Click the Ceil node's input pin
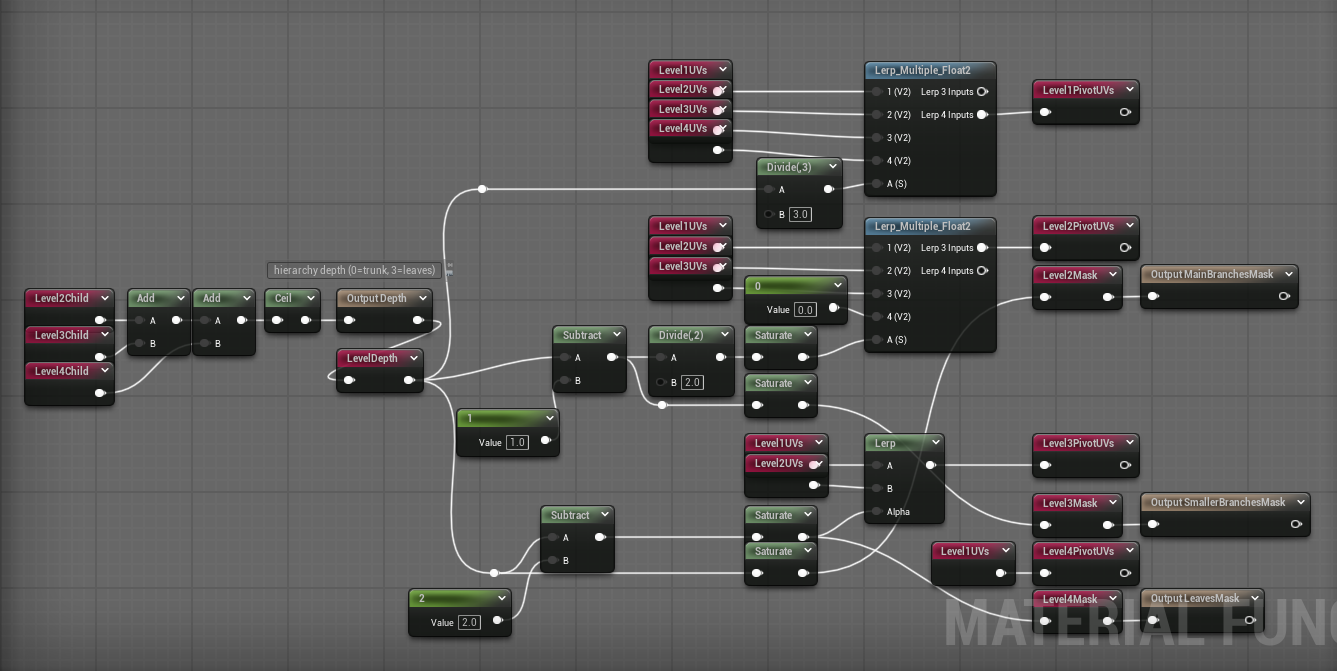Image resolution: width=1337 pixels, height=671 pixels. [x=277, y=321]
